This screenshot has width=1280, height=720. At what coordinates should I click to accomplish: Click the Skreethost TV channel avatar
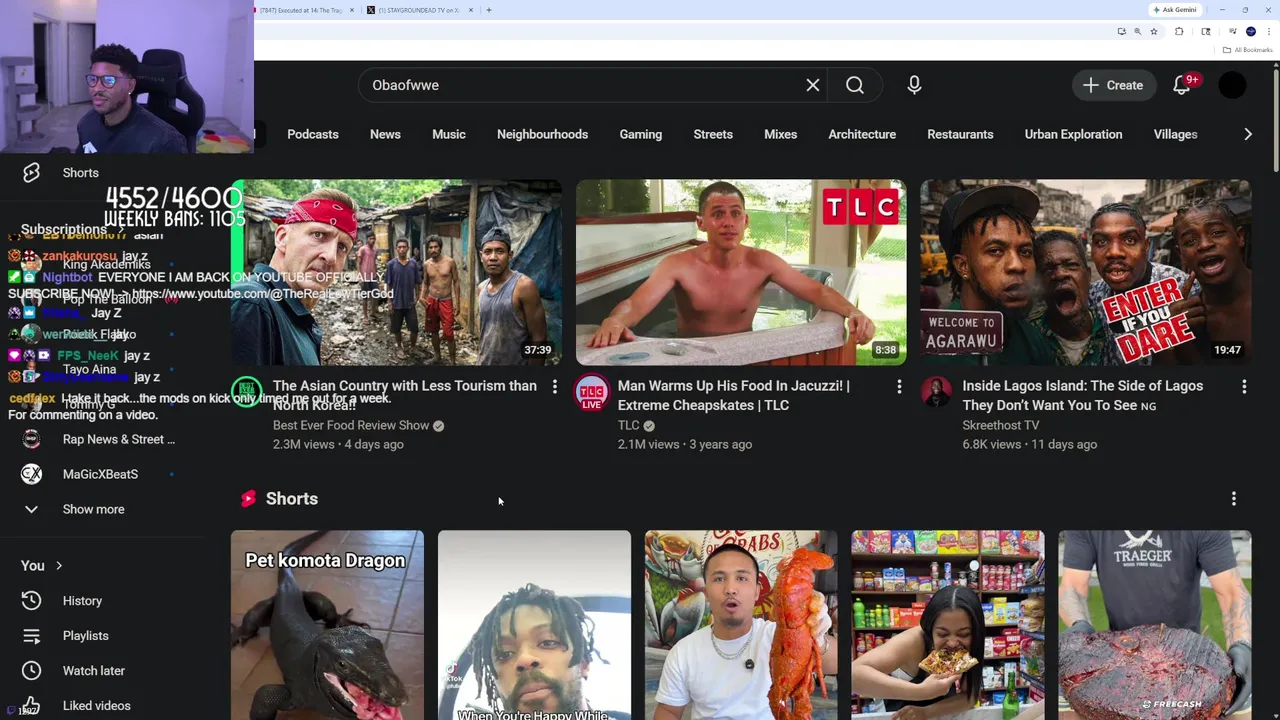936,392
